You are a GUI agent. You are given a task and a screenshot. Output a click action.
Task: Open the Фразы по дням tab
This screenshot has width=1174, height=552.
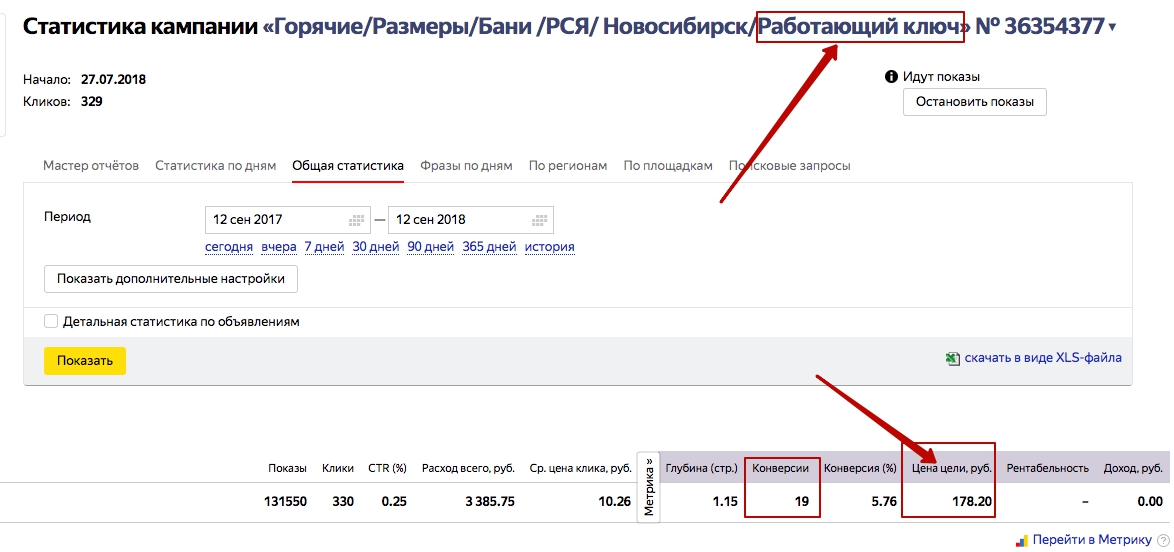466,166
